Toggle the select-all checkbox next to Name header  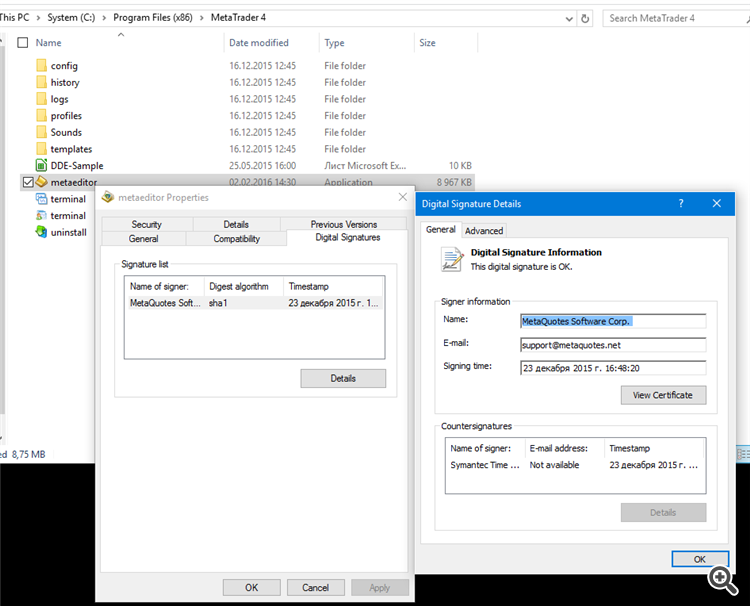[22, 43]
